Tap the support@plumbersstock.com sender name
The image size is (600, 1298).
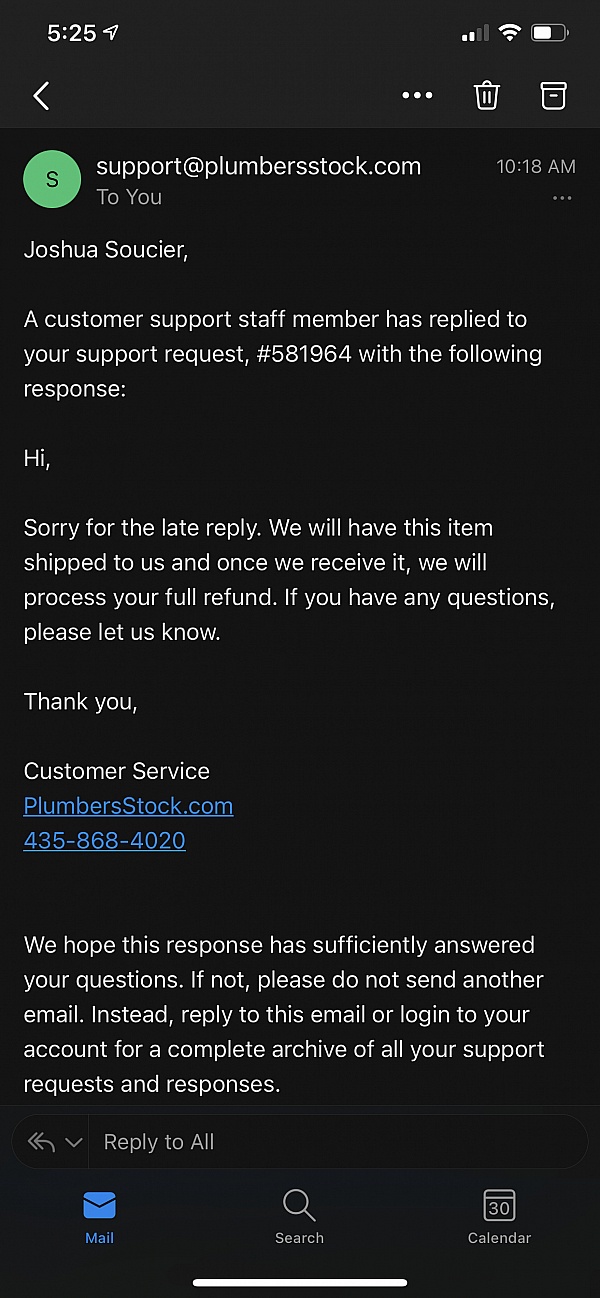pyautogui.click(x=258, y=166)
